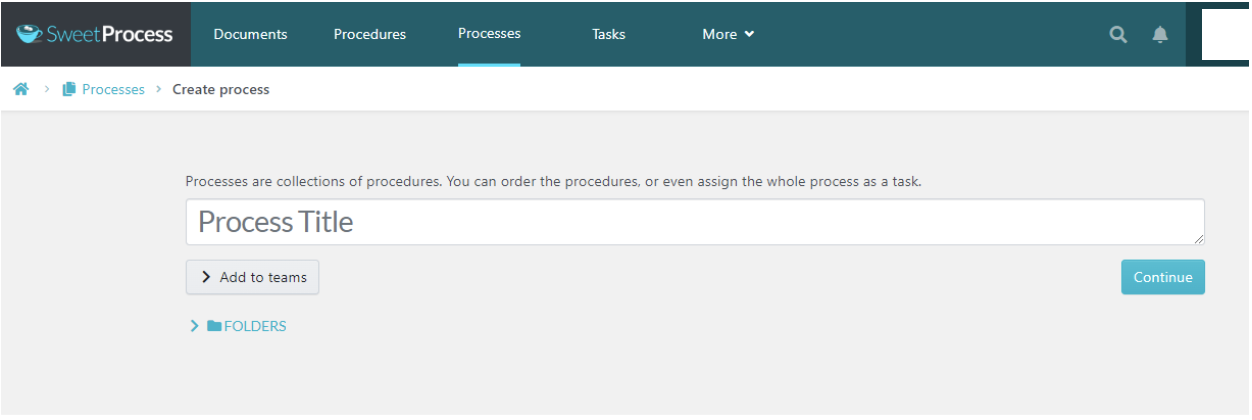Open the search magnifier icon
This screenshot has width=1252, height=420.
[1118, 35]
